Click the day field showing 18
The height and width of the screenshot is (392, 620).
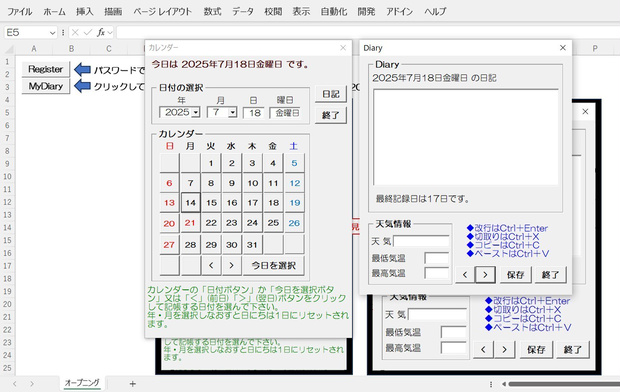(x=253, y=113)
